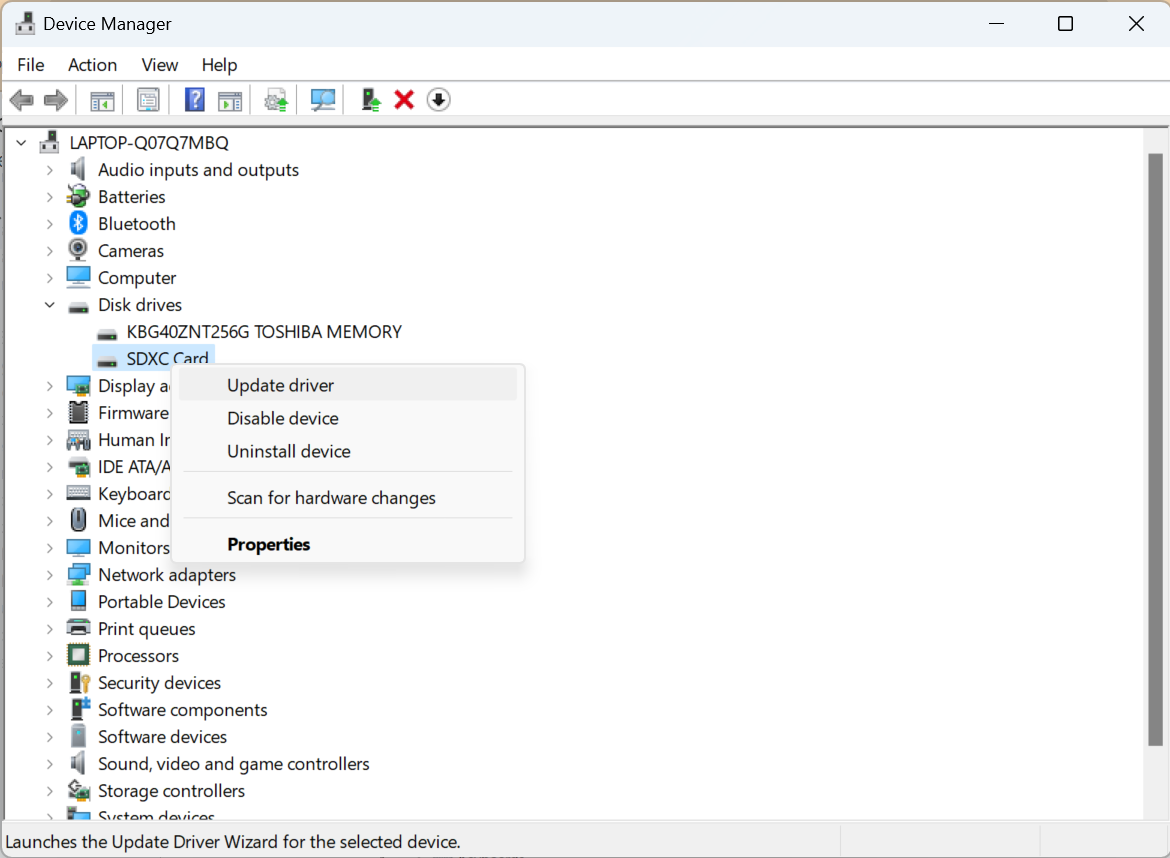Click the Disable device down-arrow icon

point(439,100)
